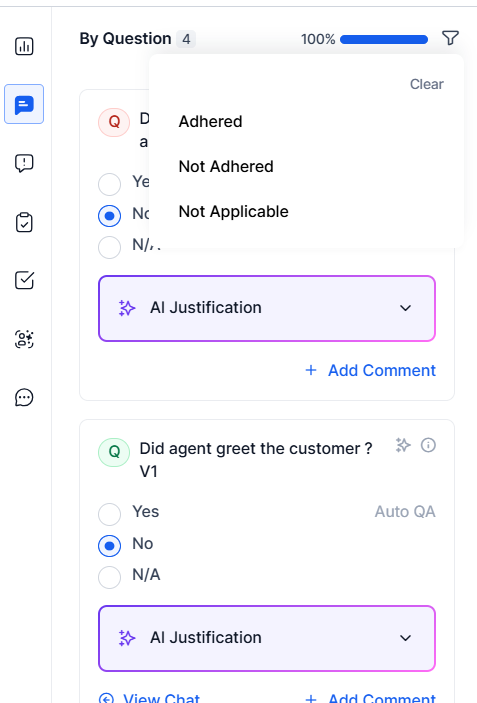Click the funnel filter icon
The height and width of the screenshot is (703, 477).
coord(450,38)
